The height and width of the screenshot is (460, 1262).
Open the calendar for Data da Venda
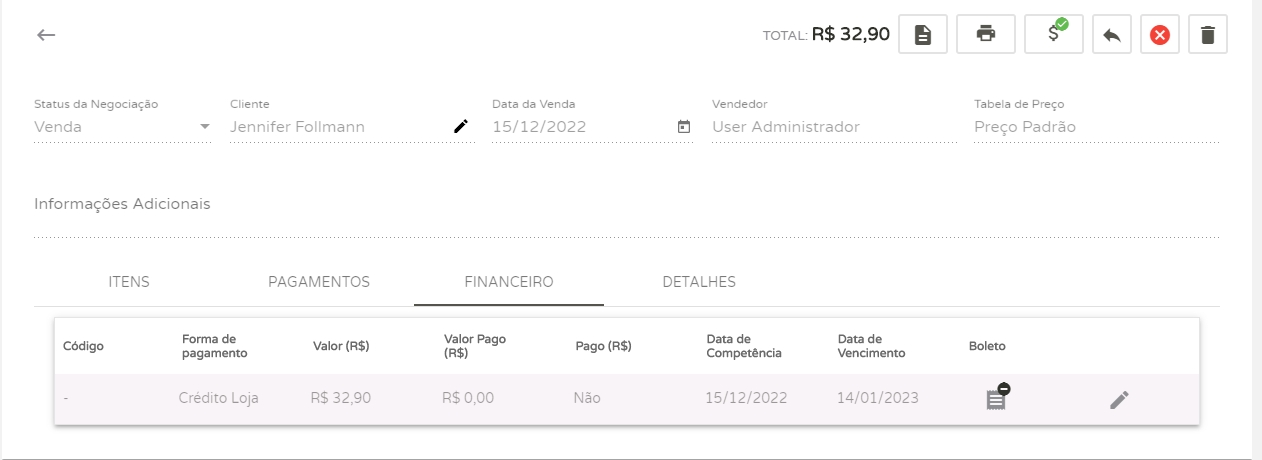point(684,127)
